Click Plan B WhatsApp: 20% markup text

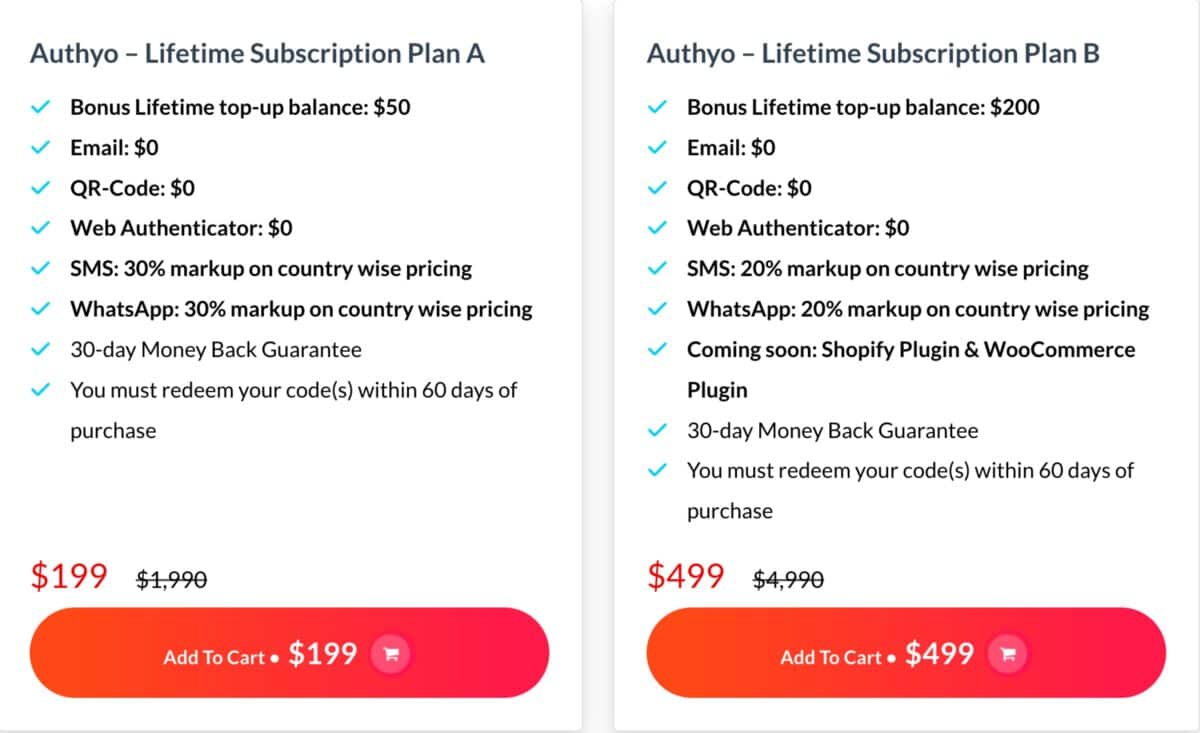coord(918,309)
